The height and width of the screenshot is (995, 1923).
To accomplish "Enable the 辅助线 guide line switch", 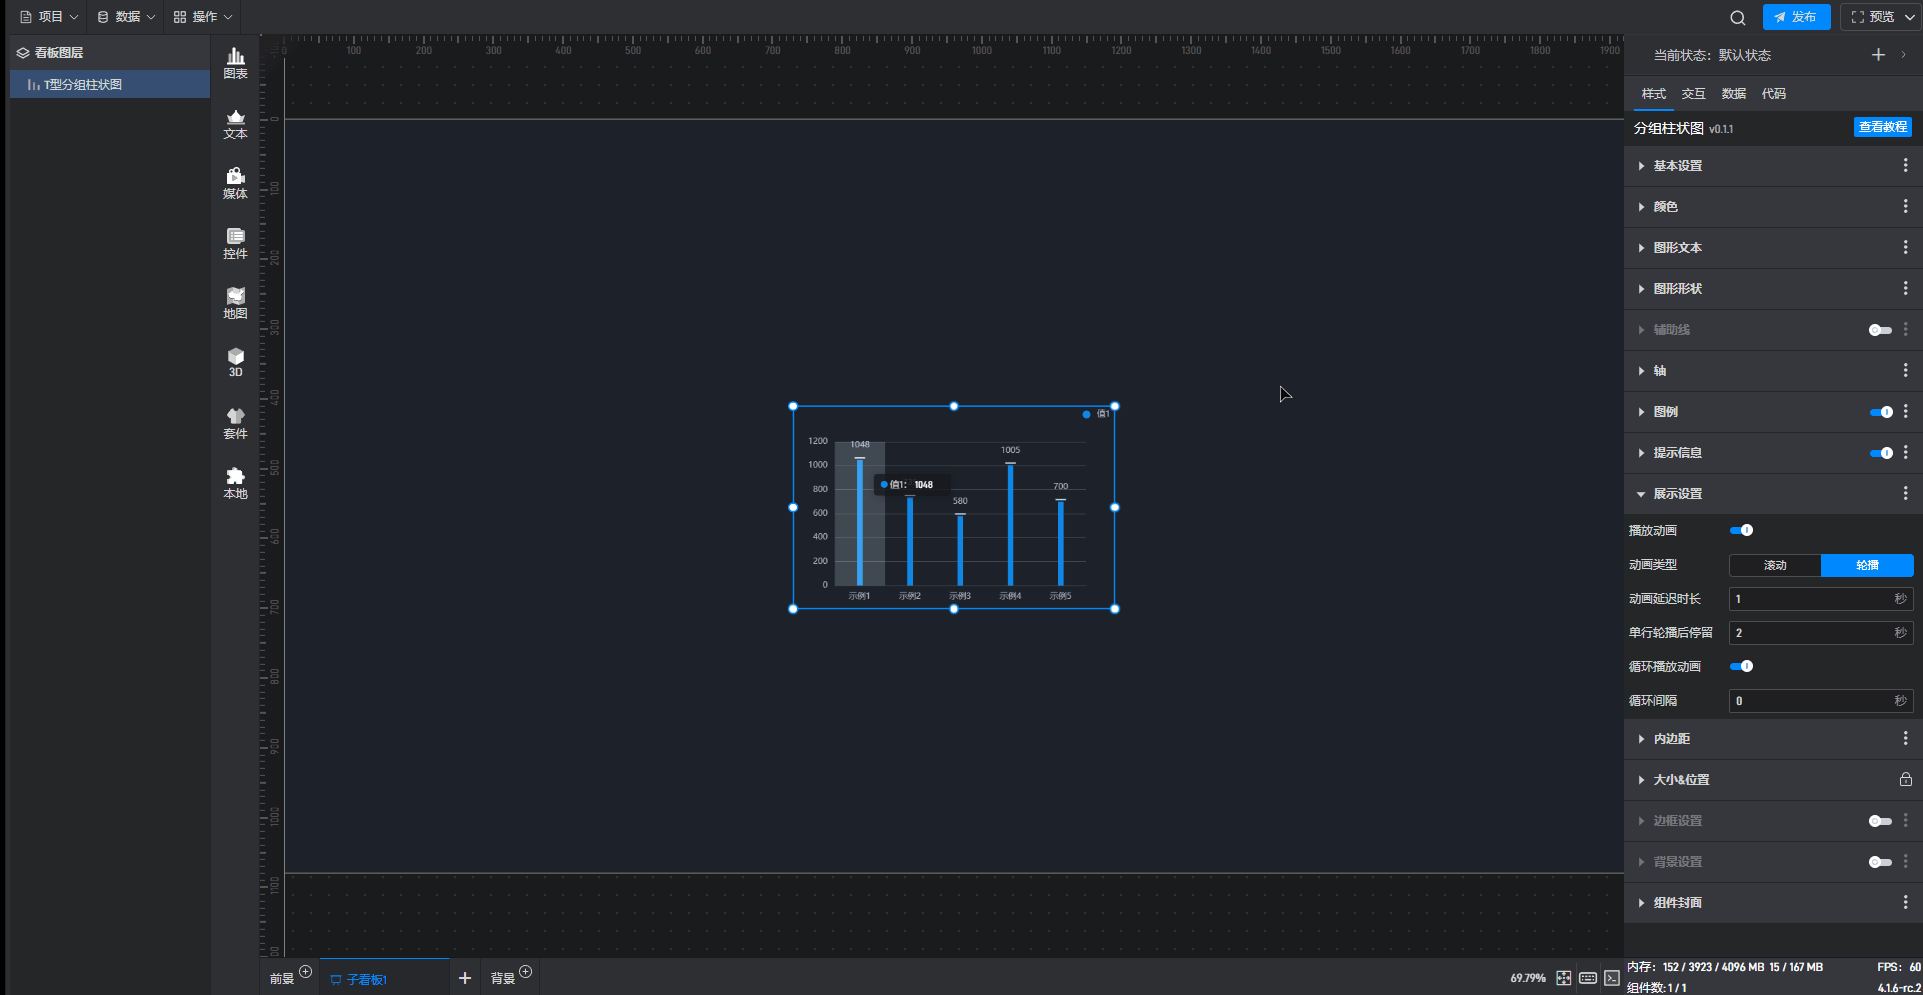I will click(x=1880, y=330).
